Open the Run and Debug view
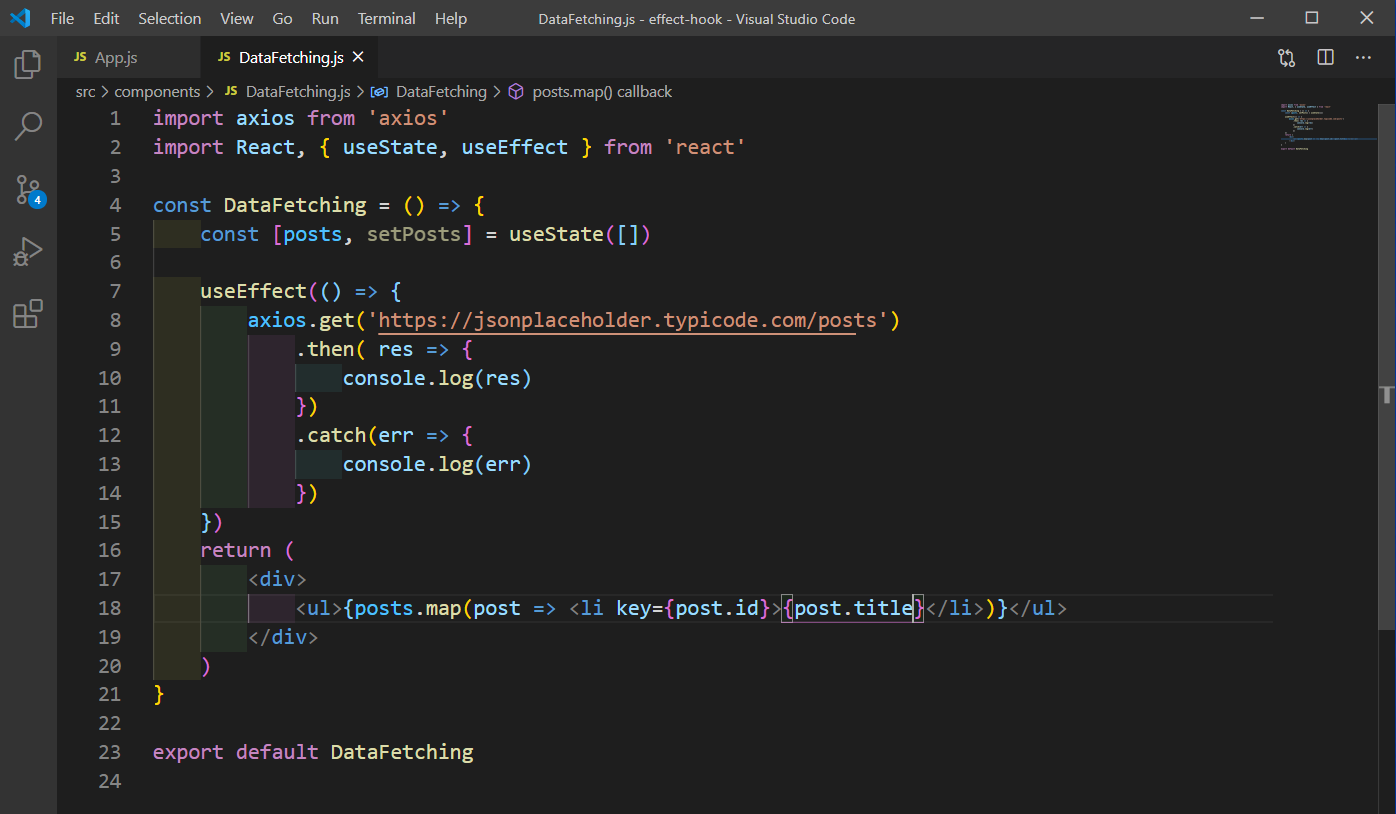Image resolution: width=1396 pixels, height=814 pixels. pos(28,251)
